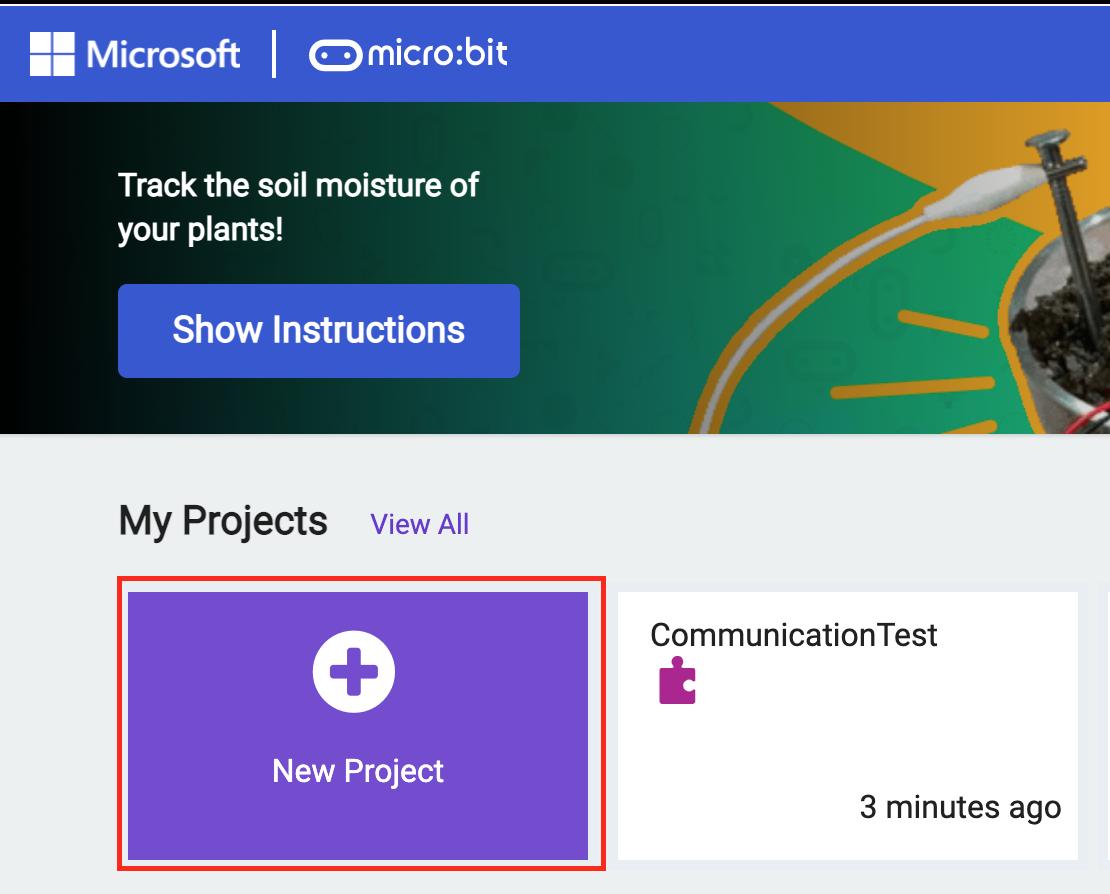Screen dimensions: 1110x894
Task: Open the View All projects link
Action: point(419,524)
